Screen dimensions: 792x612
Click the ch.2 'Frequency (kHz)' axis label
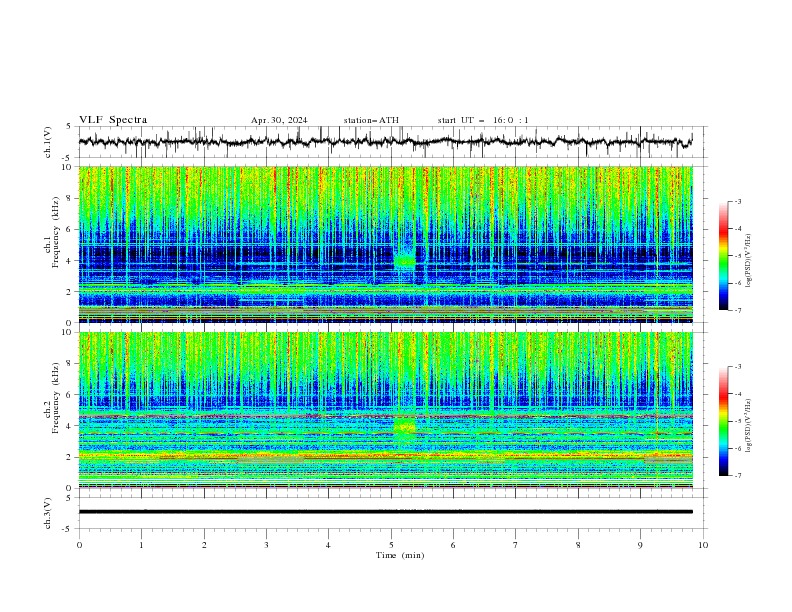(x=56, y=398)
